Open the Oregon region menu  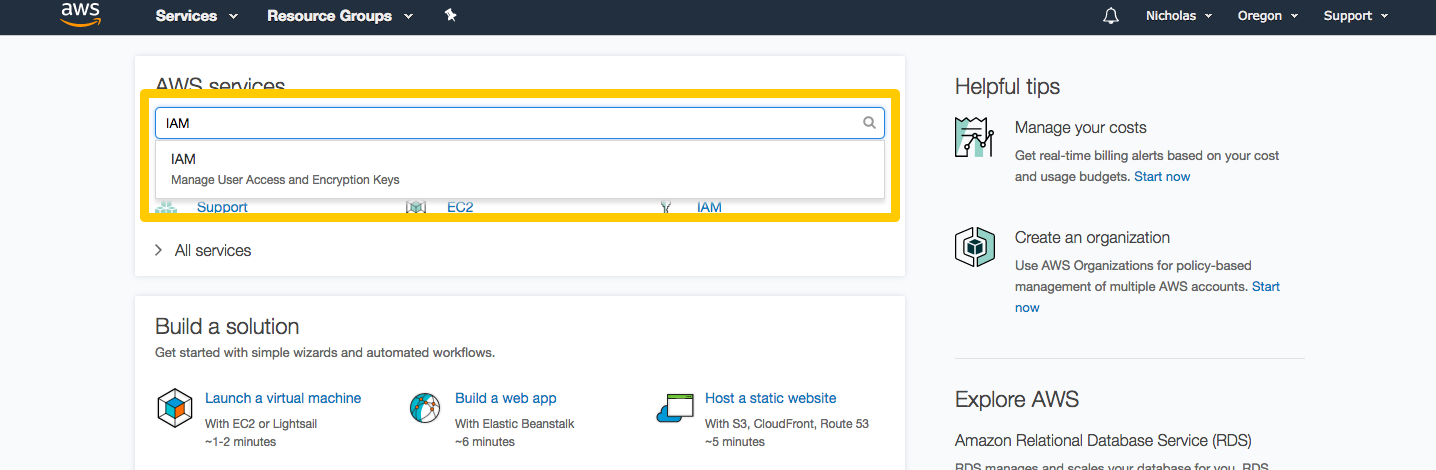1266,16
